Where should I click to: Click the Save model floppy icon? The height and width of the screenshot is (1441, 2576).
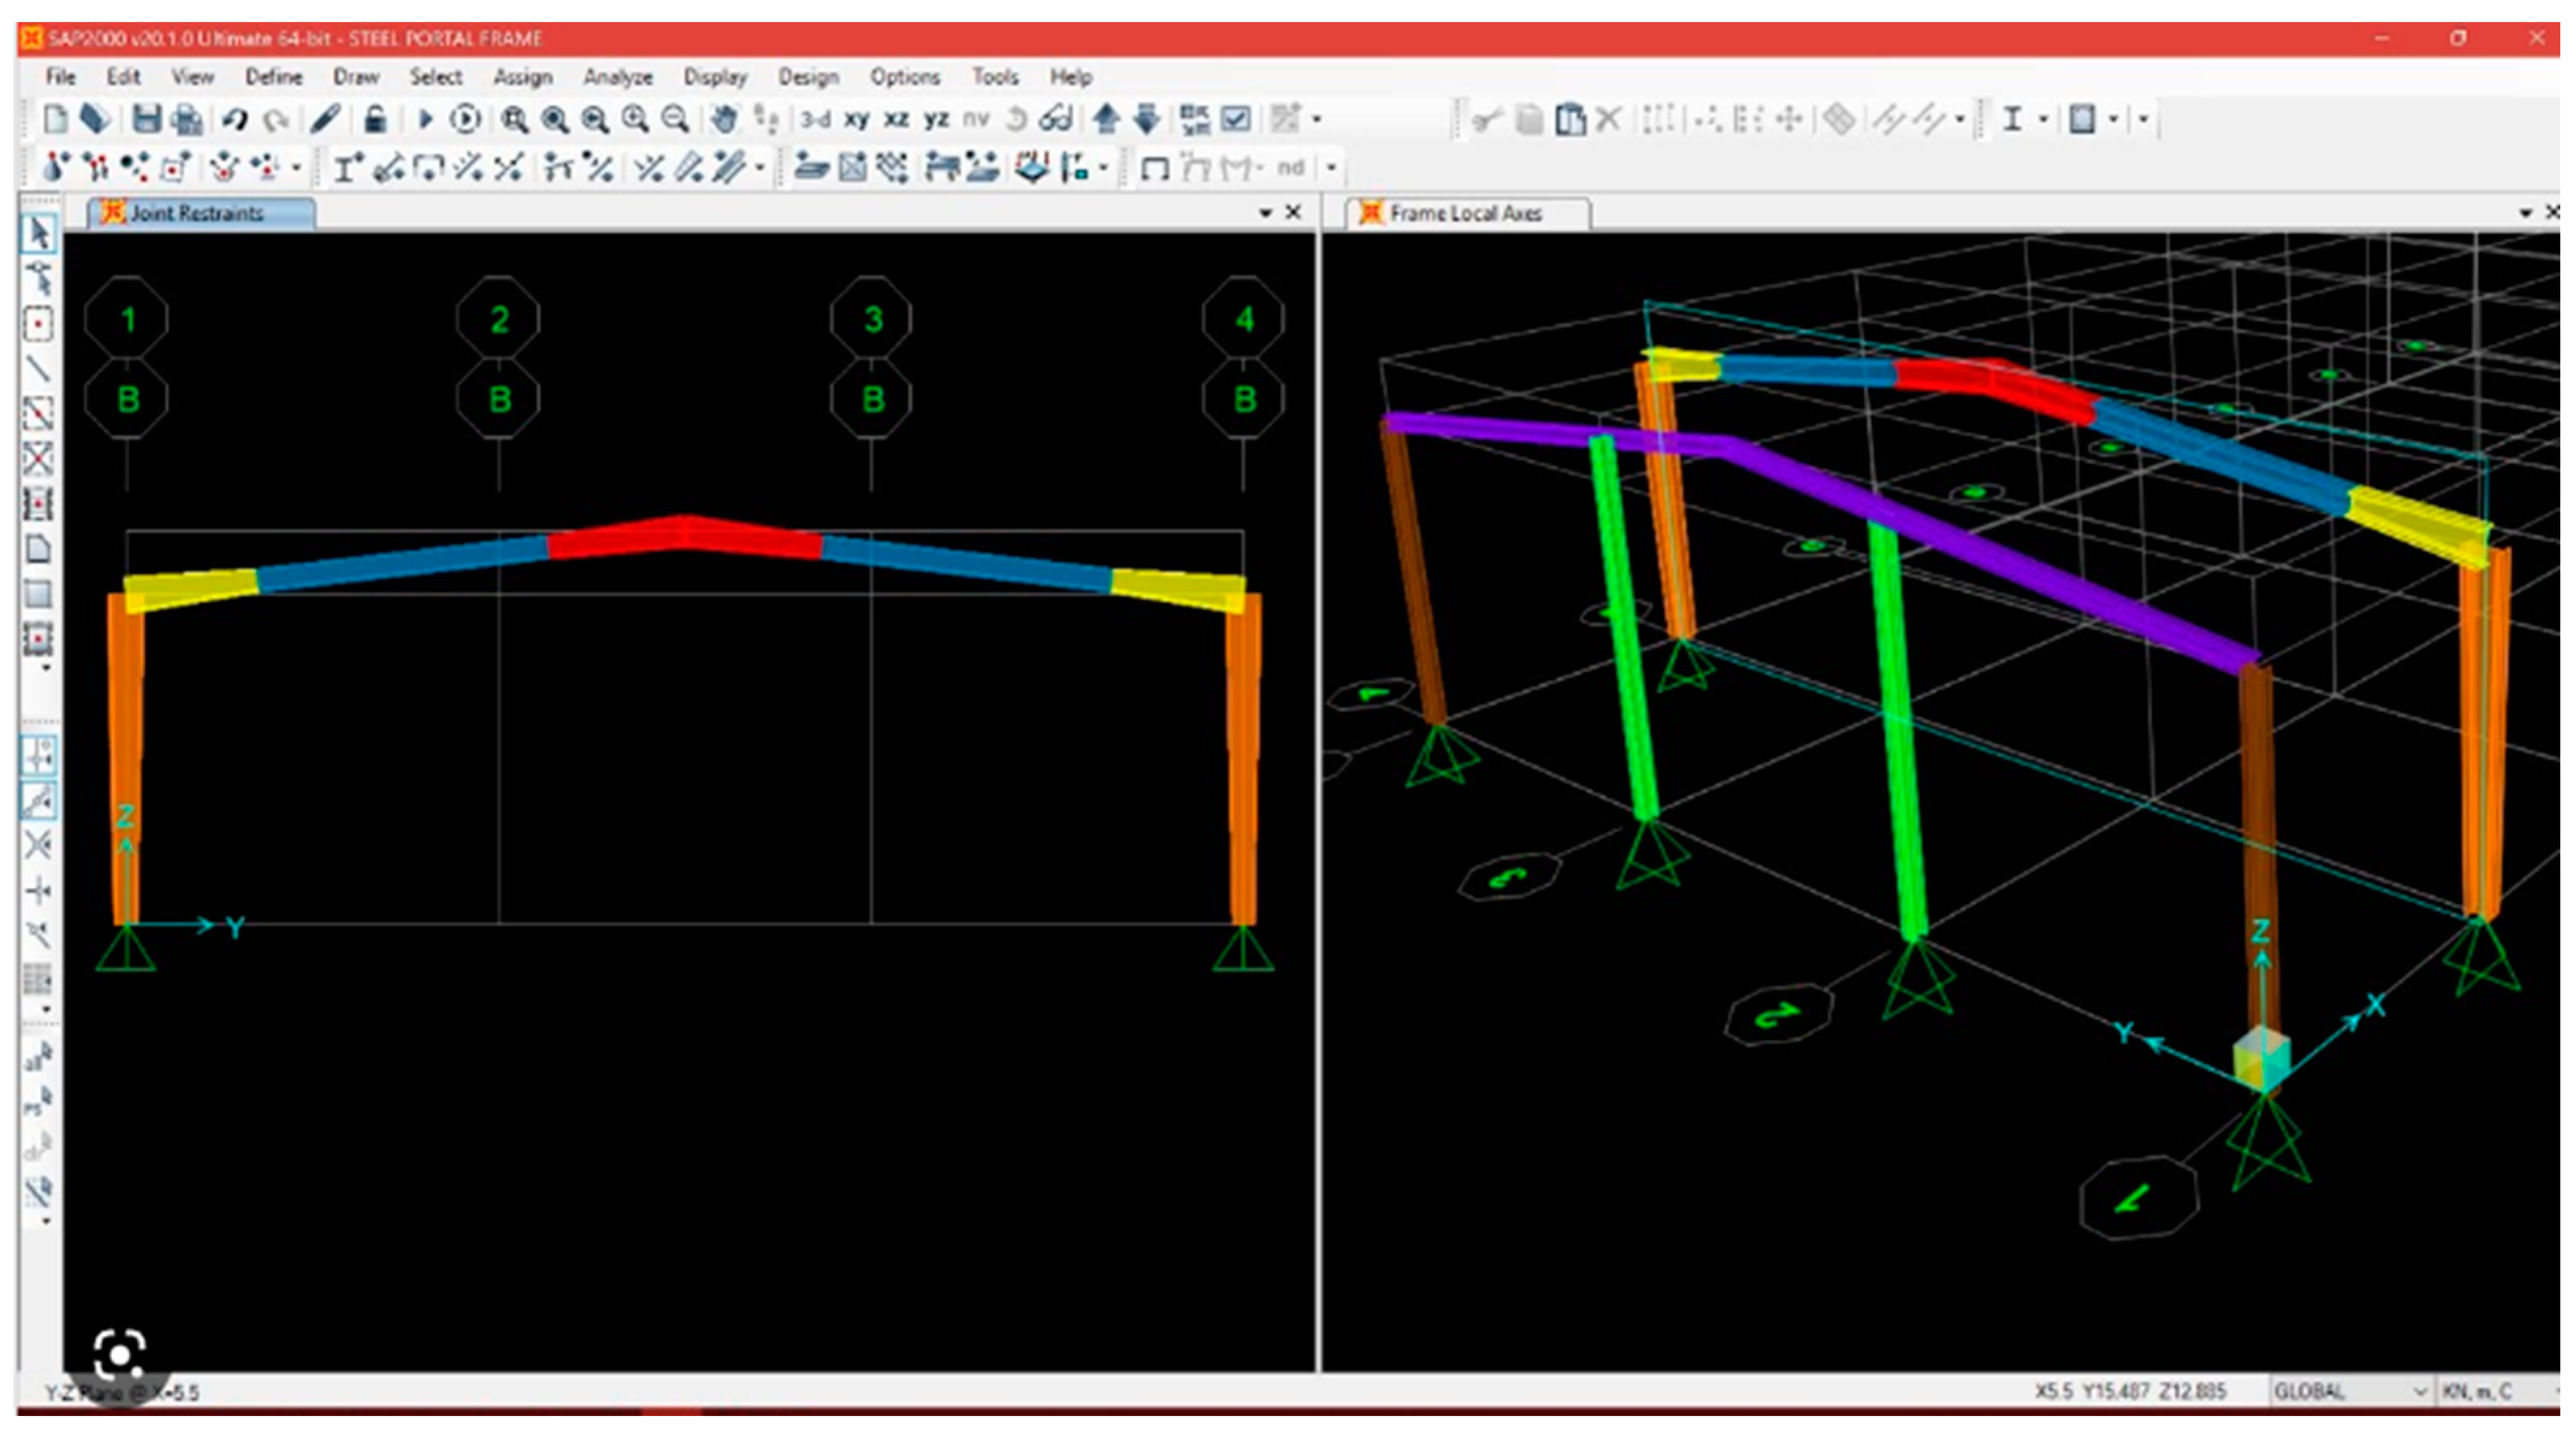tap(147, 120)
